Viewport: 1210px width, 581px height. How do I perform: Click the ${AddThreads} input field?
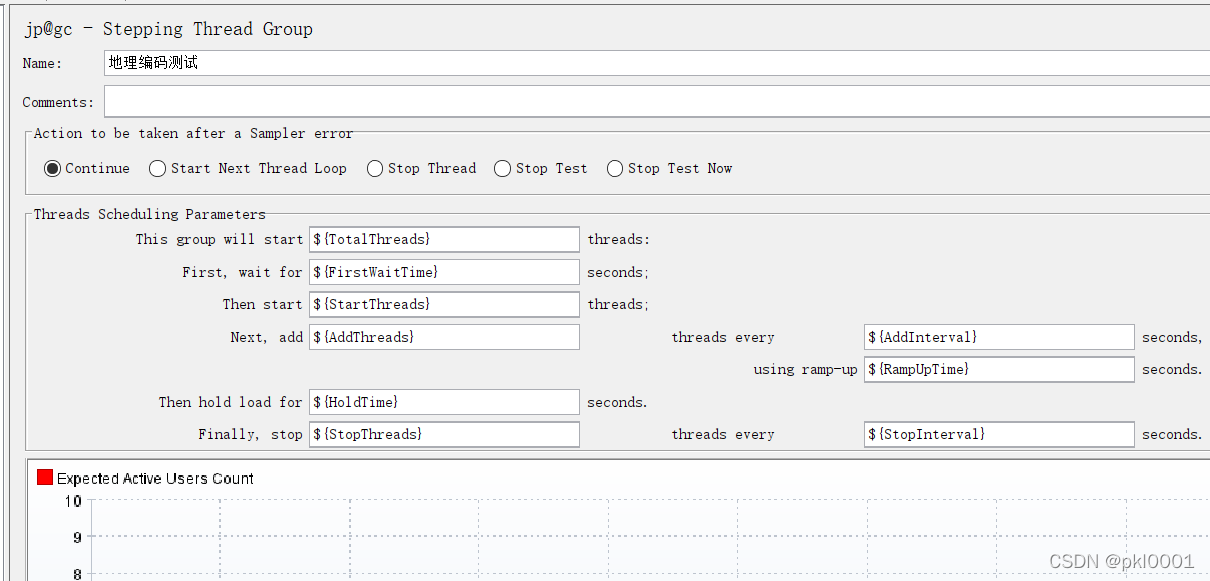click(x=444, y=337)
